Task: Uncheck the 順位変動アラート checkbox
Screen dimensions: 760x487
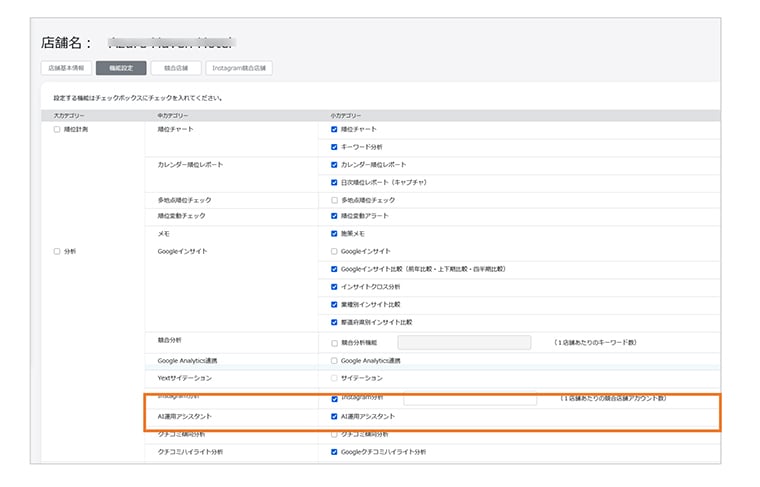Action: pyautogui.click(x=334, y=216)
